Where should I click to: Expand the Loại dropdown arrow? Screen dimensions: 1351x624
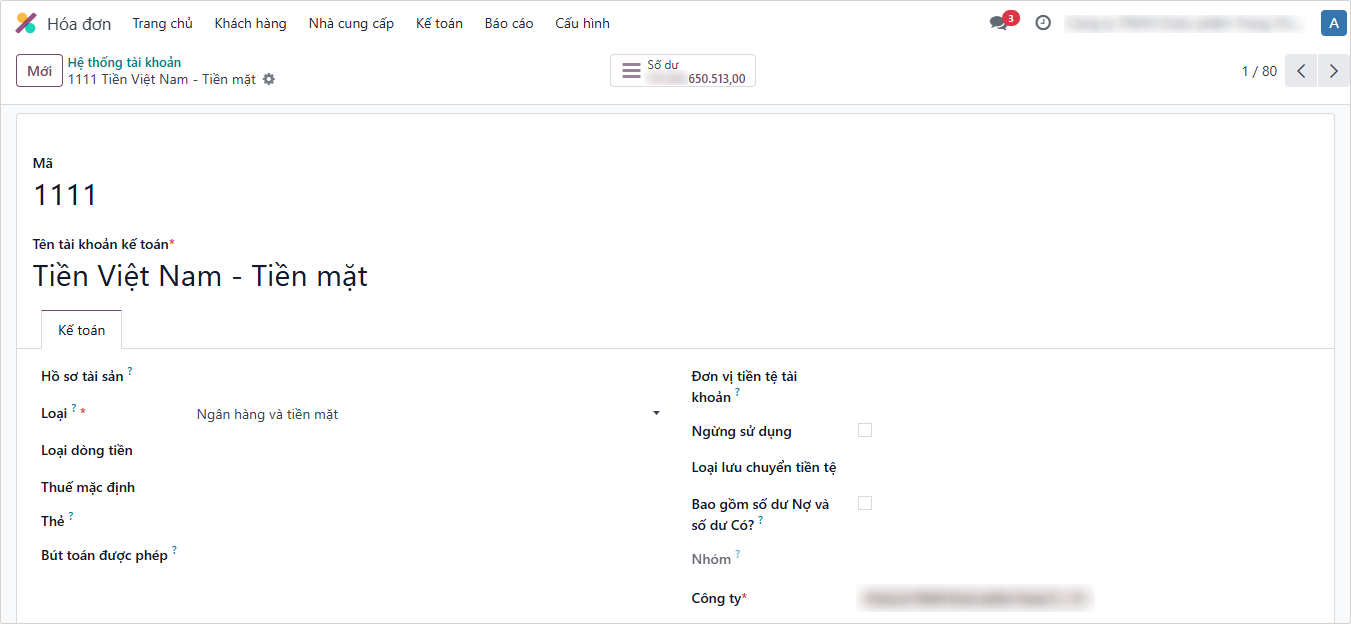click(656, 413)
